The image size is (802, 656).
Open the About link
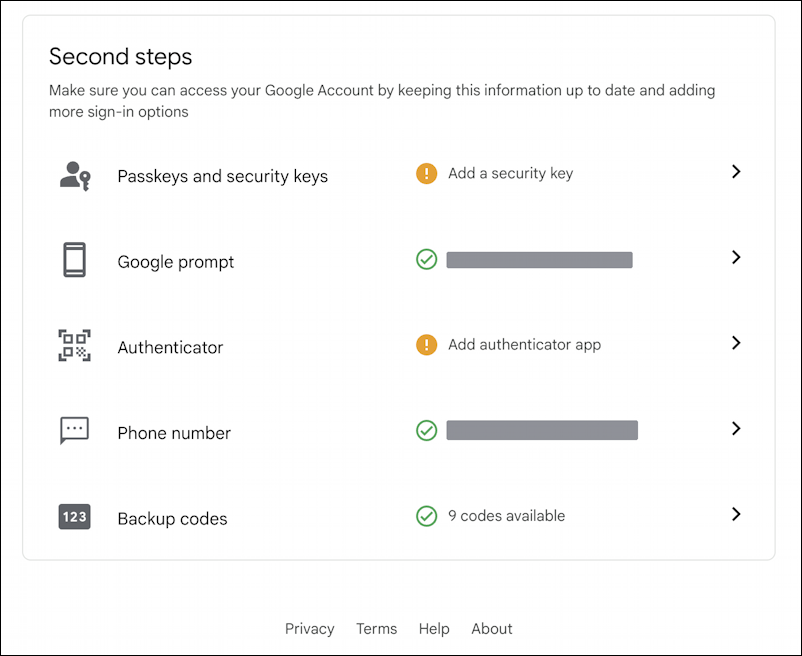(x=492, y=629)
